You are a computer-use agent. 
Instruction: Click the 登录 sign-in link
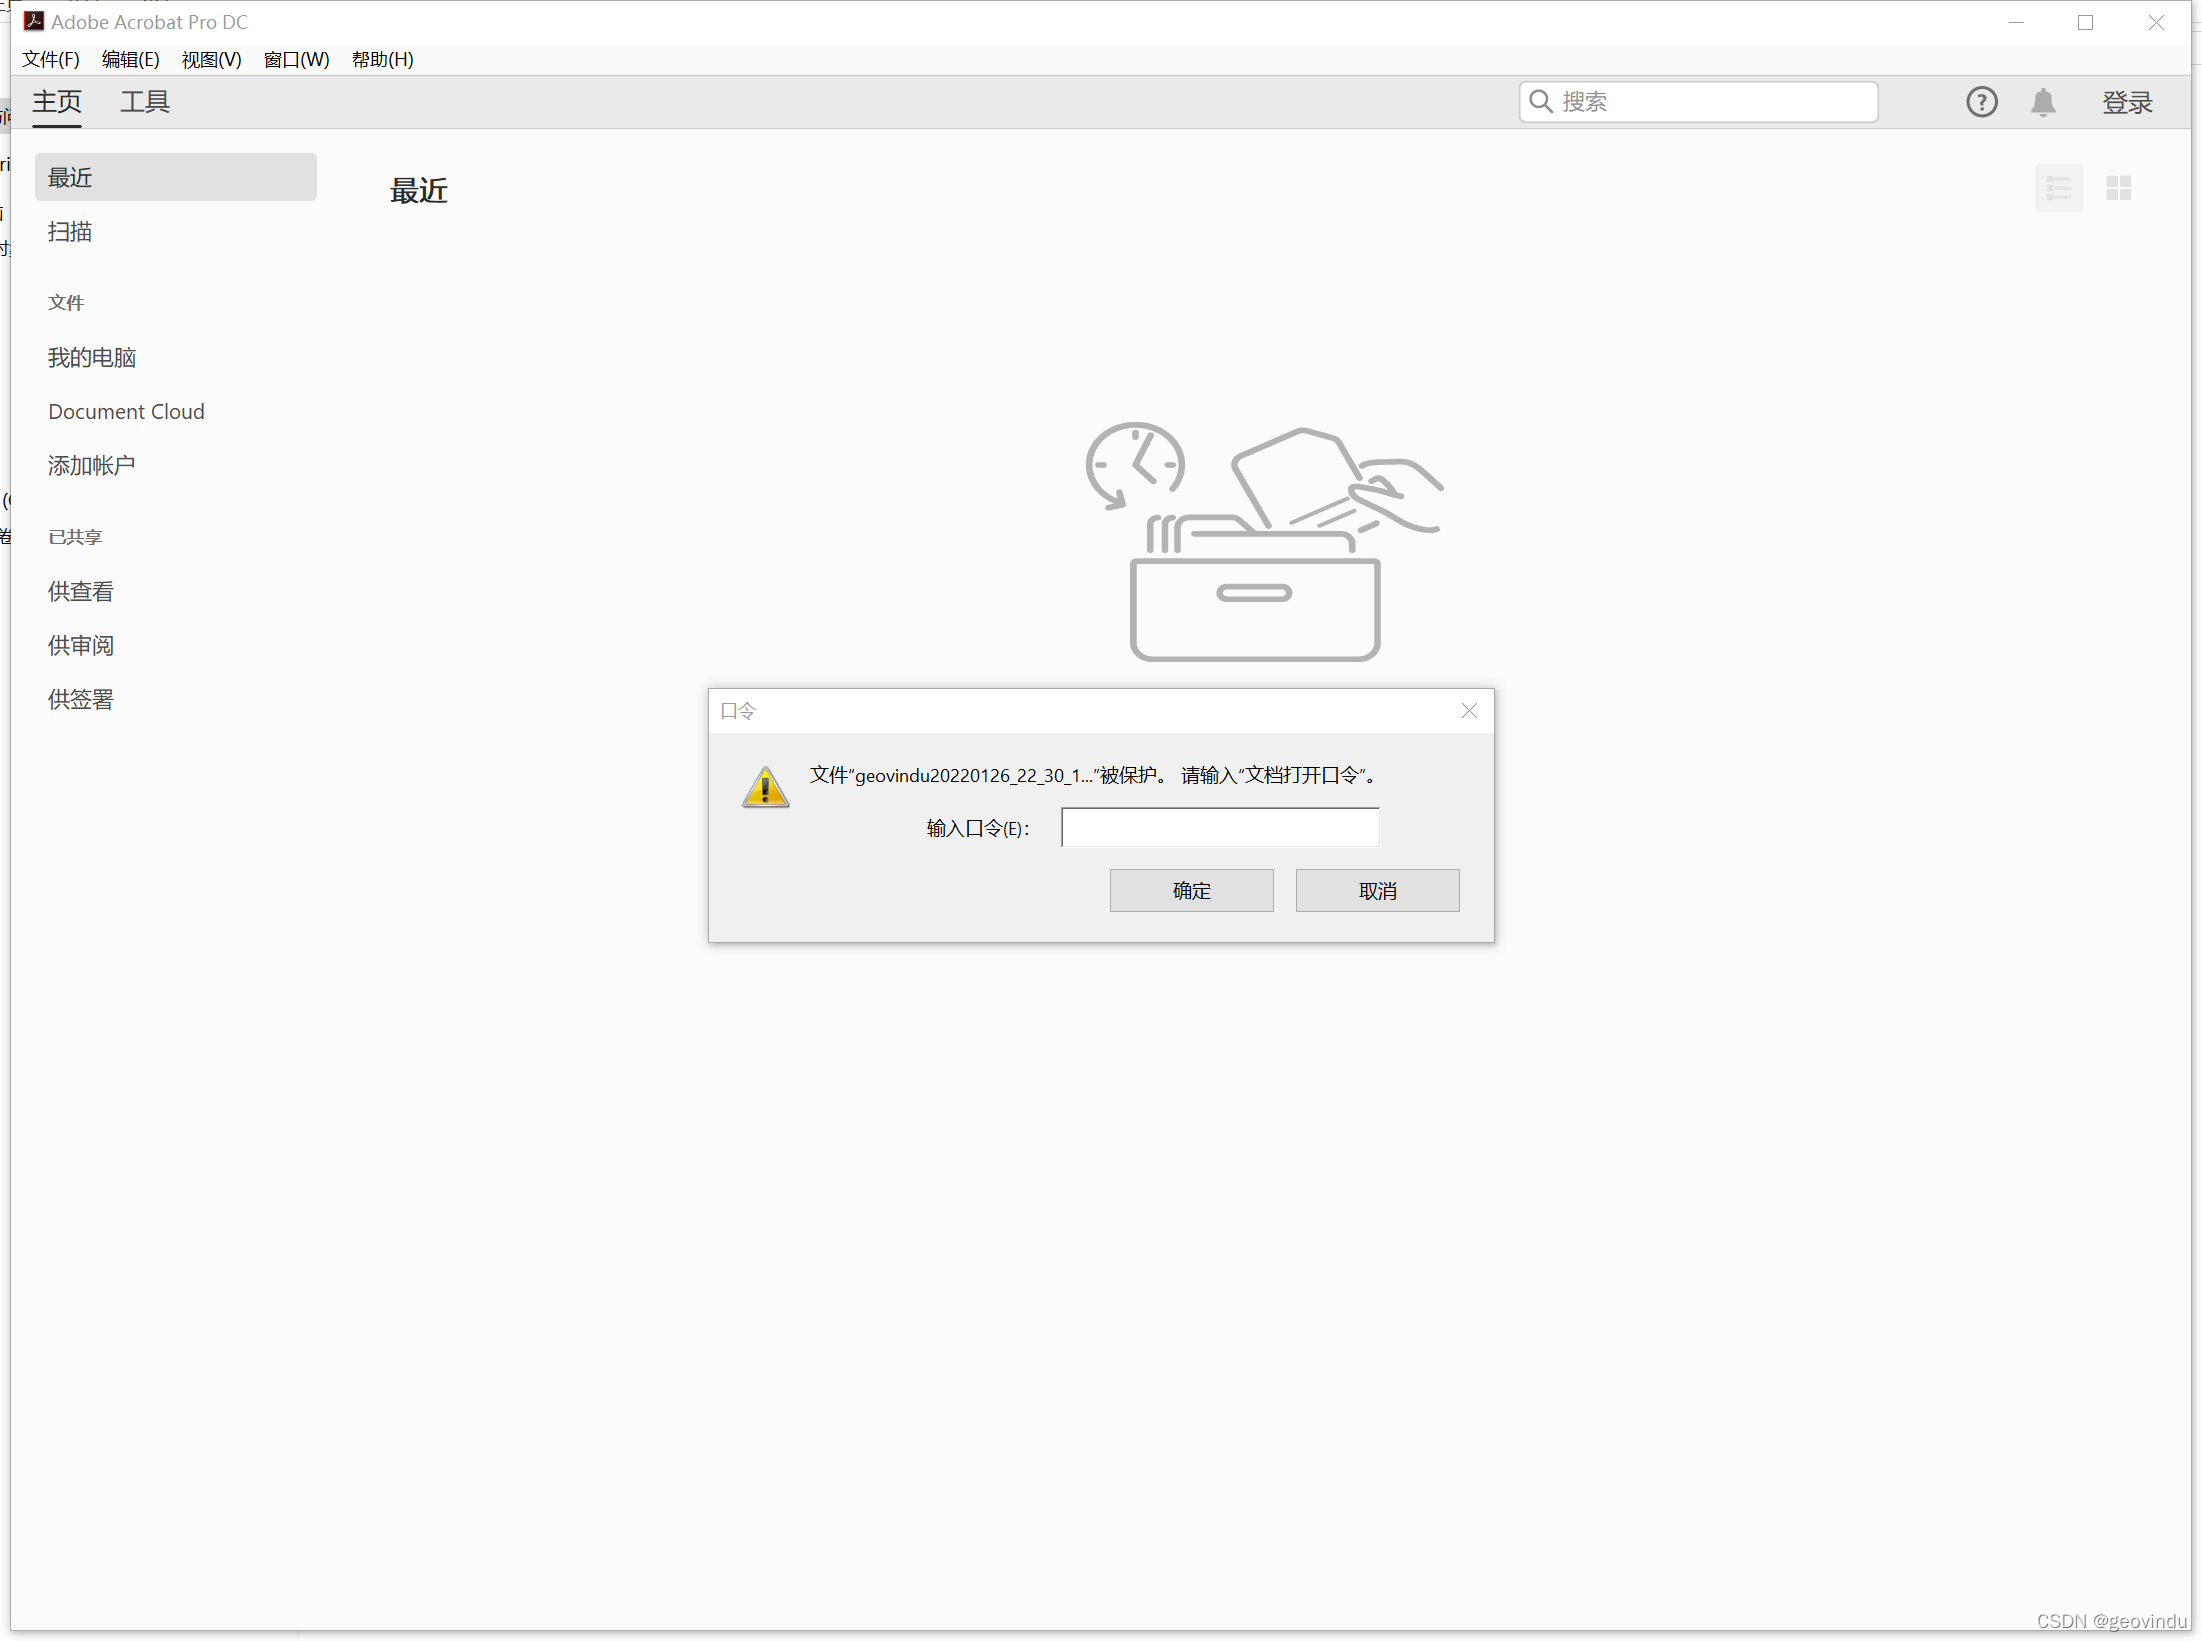pos(2126,102)
